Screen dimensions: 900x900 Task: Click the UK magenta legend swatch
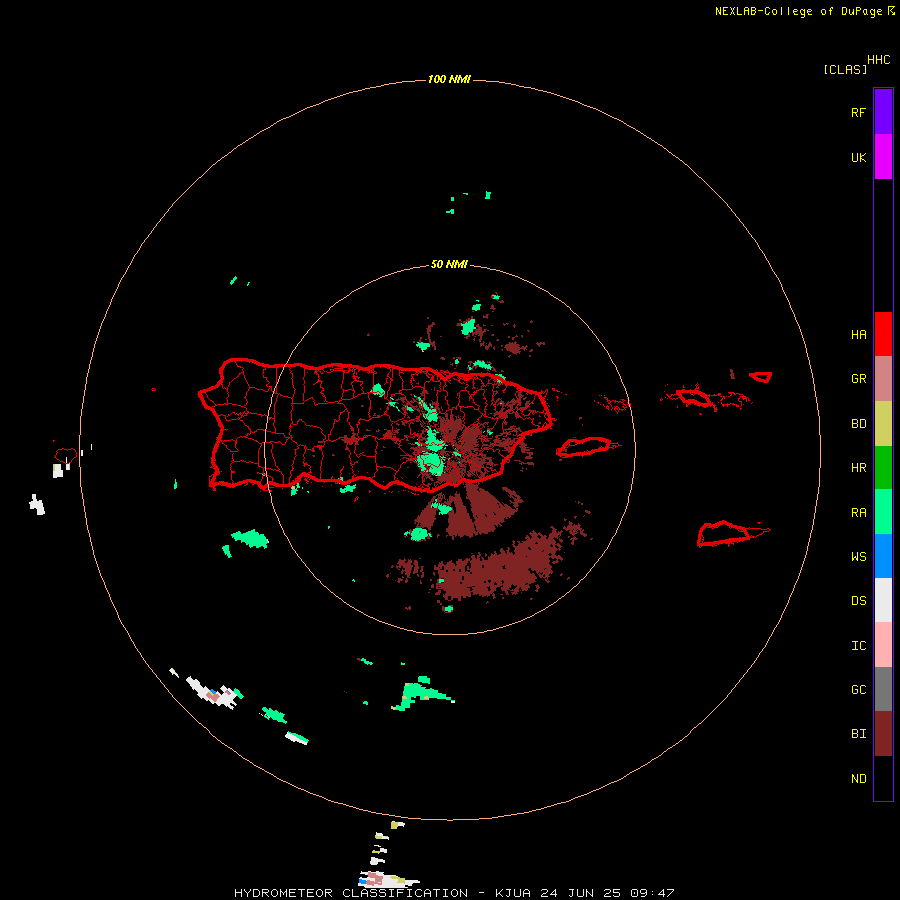click(x=883, y=157)
